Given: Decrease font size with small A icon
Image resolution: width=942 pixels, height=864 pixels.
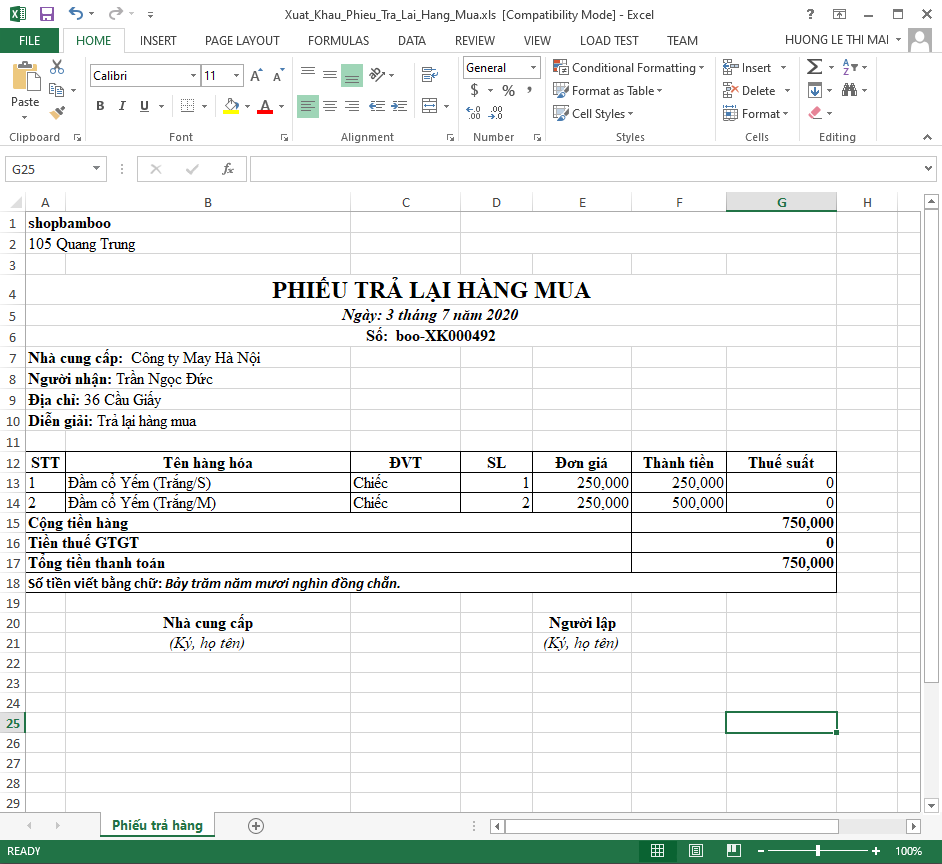Looking at the screenshot, I should [x=278, y=76].
